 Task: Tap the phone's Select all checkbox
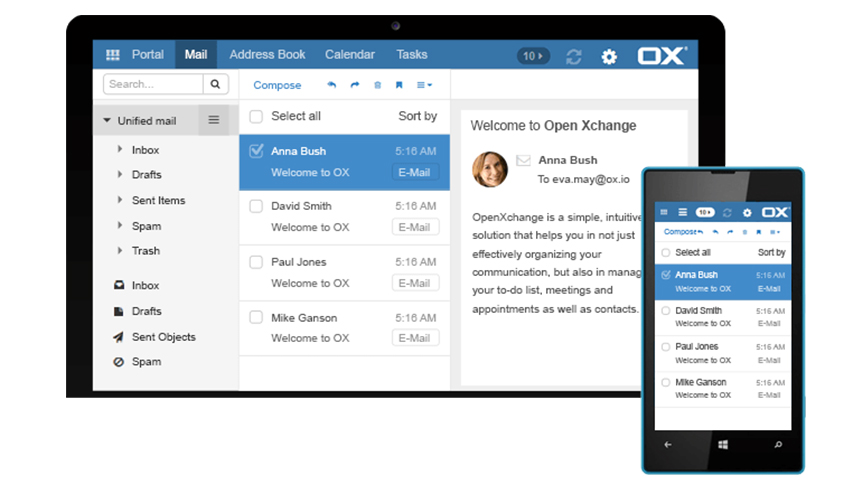click(x=666, y=253)
